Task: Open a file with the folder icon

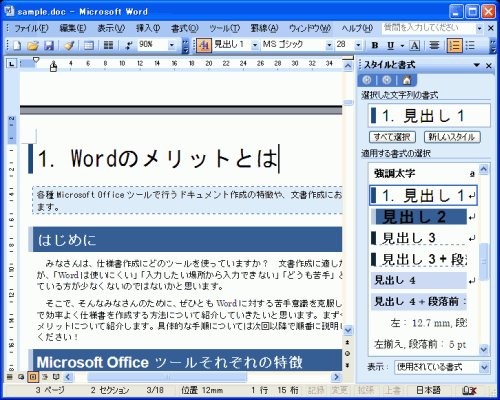Action: pyautogui.click(x=33, y=45)
